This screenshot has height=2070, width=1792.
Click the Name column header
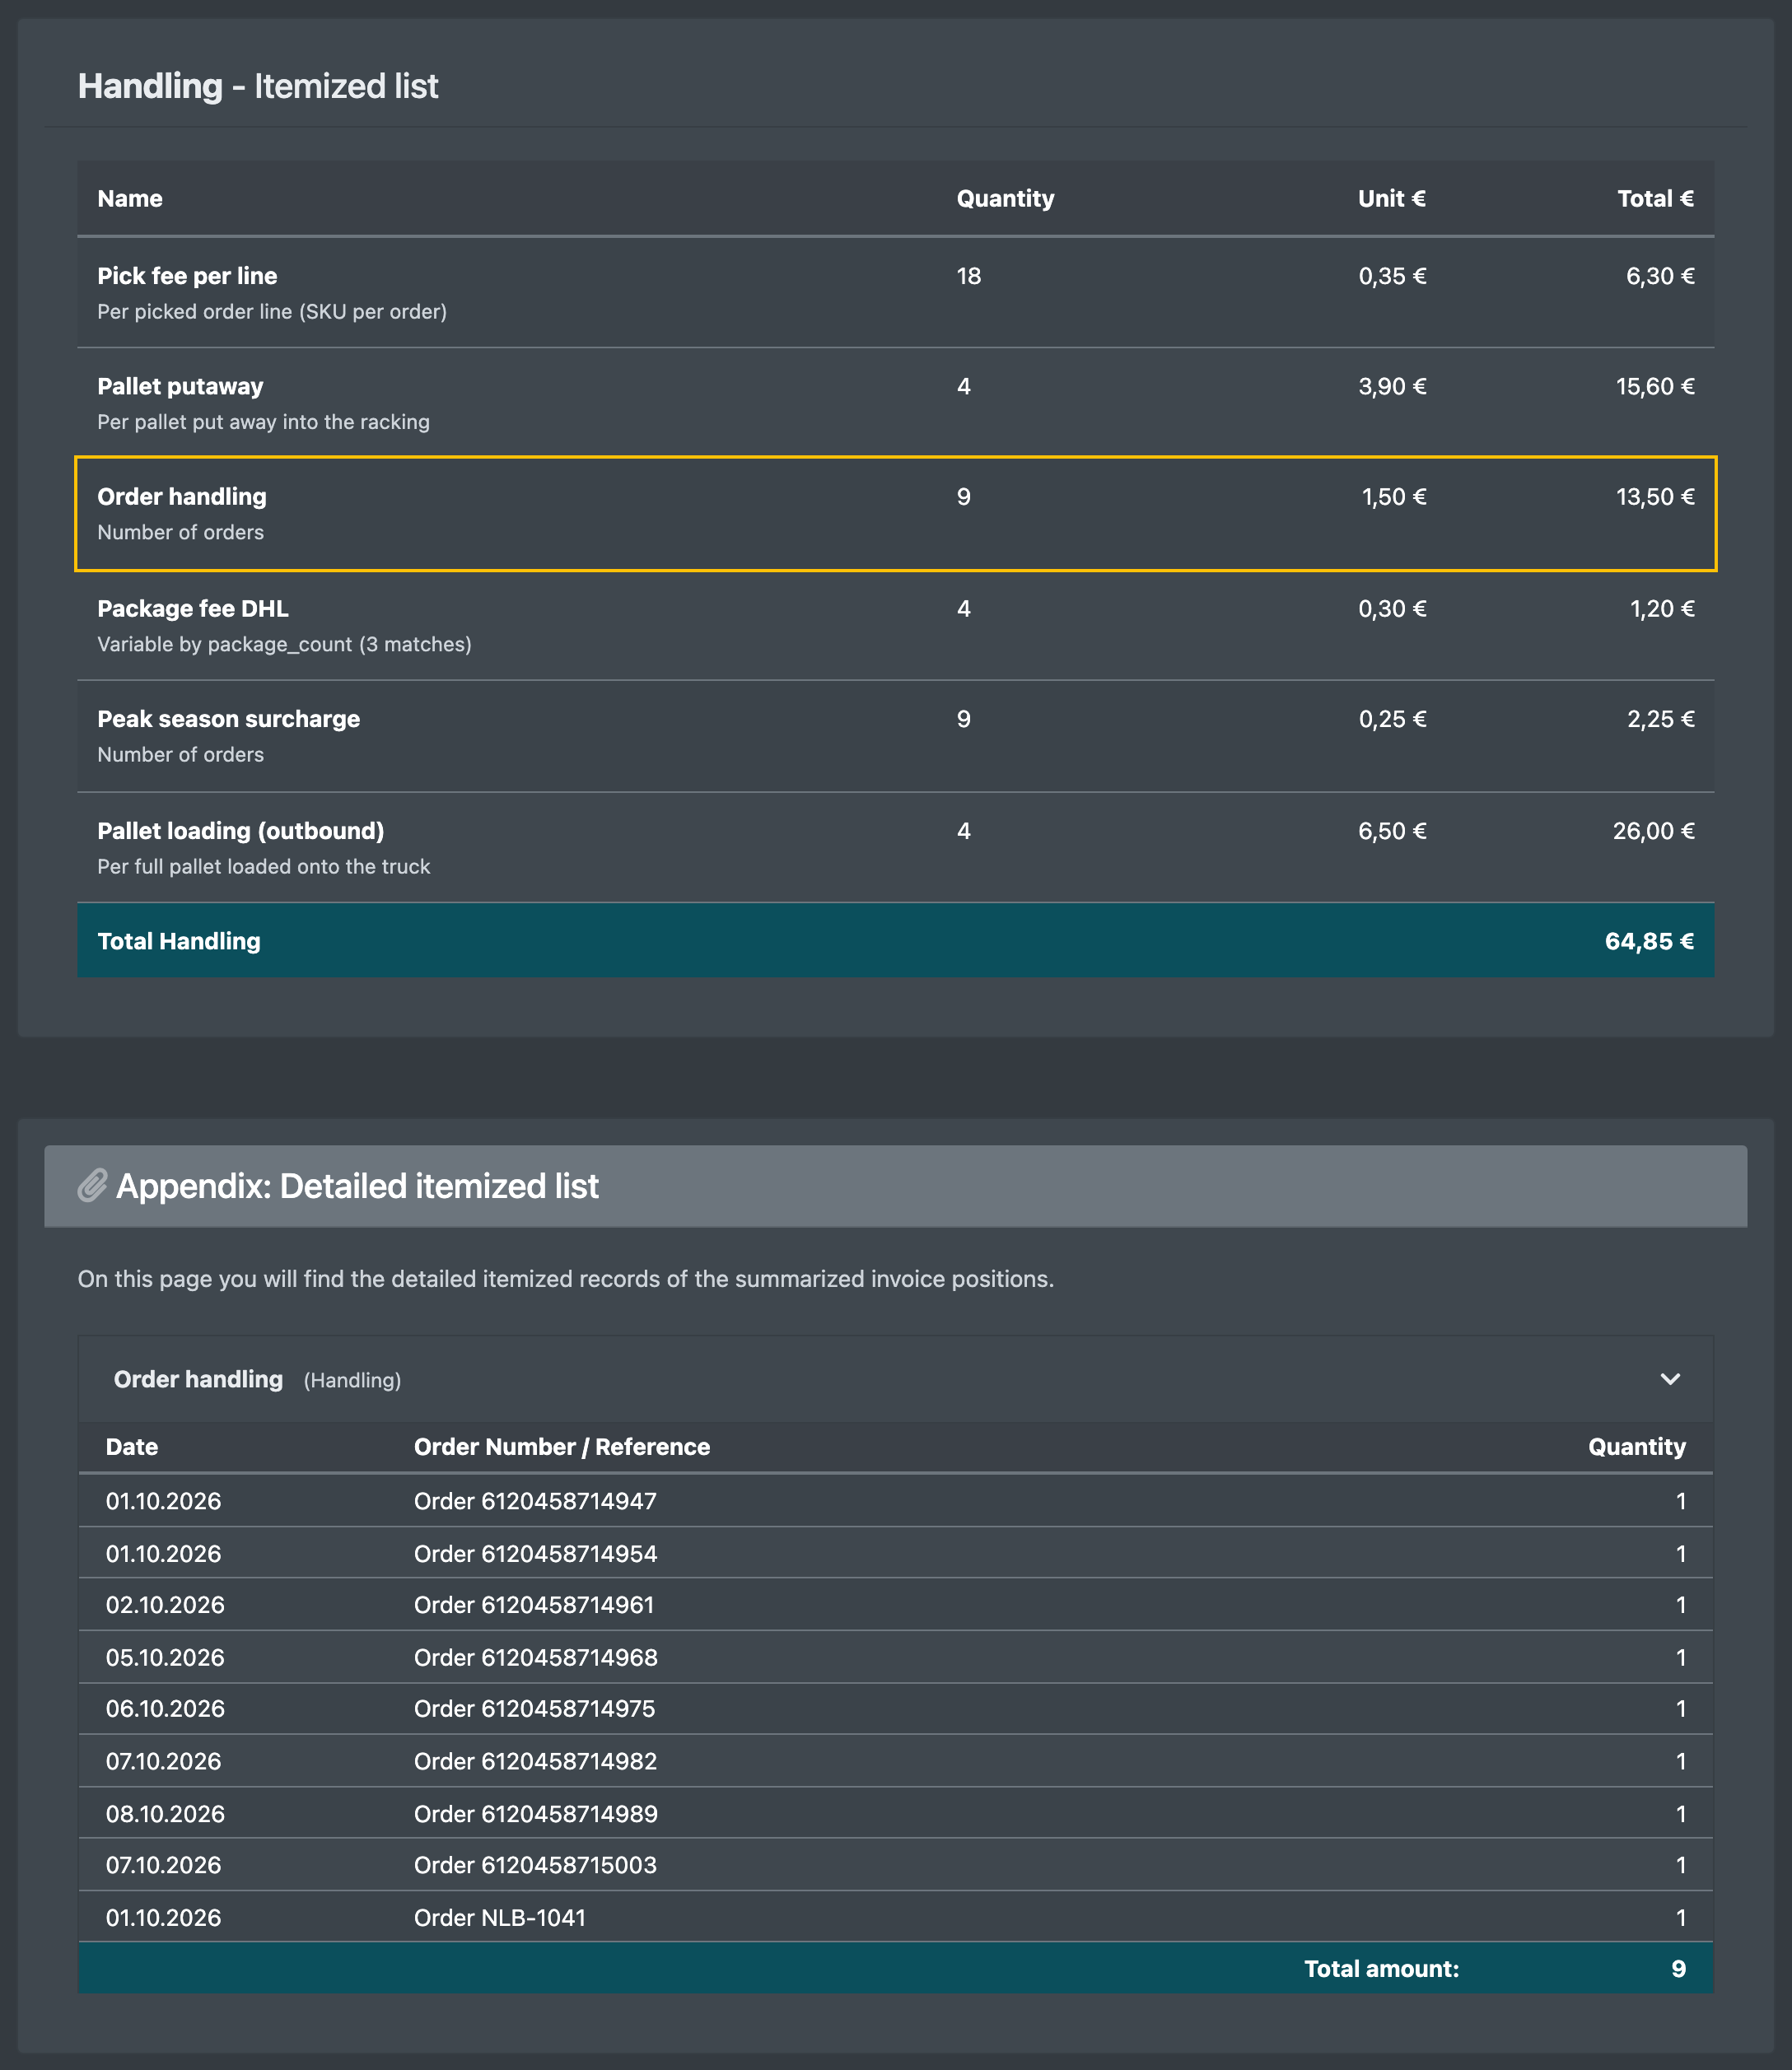pyautogui.click(x=130, y=198)
